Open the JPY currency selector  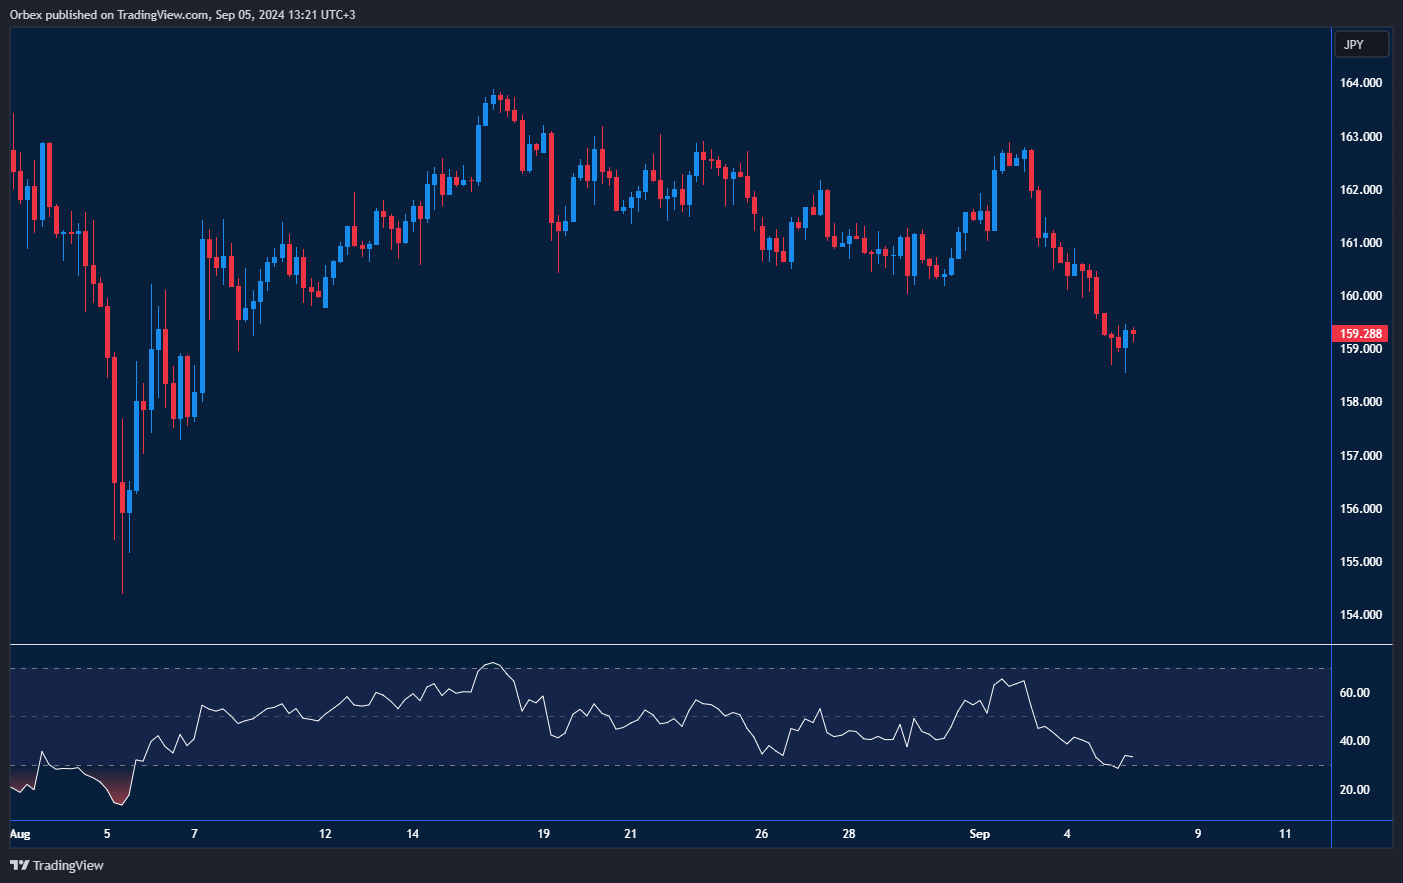(1361, 44)
